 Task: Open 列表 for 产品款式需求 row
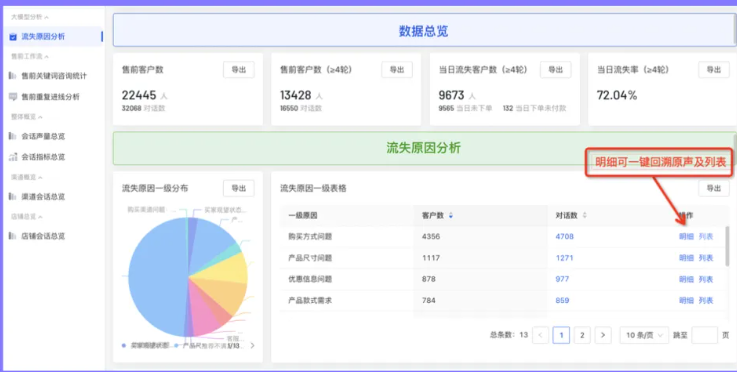coord(706,301)
